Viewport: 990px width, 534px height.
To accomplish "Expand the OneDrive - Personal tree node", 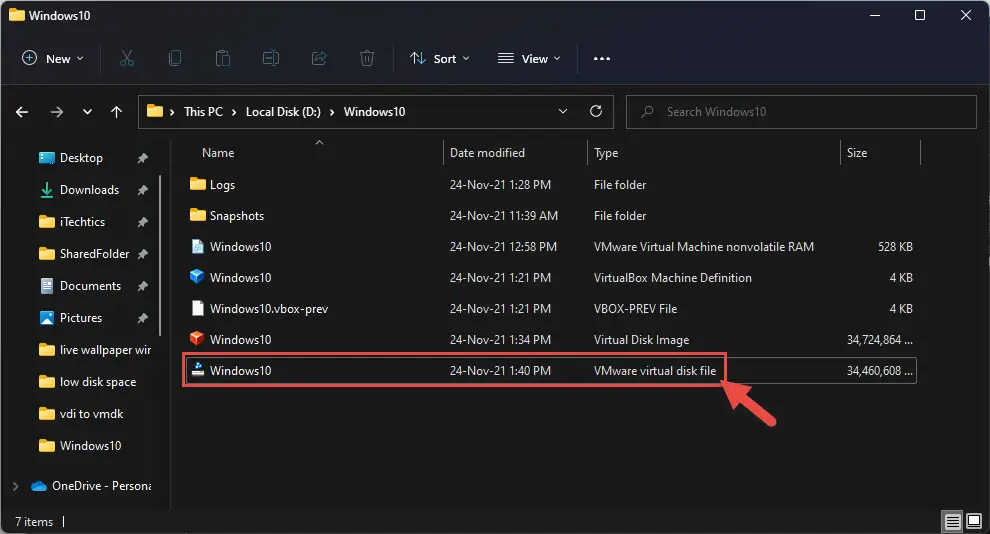I will (16, 486).
